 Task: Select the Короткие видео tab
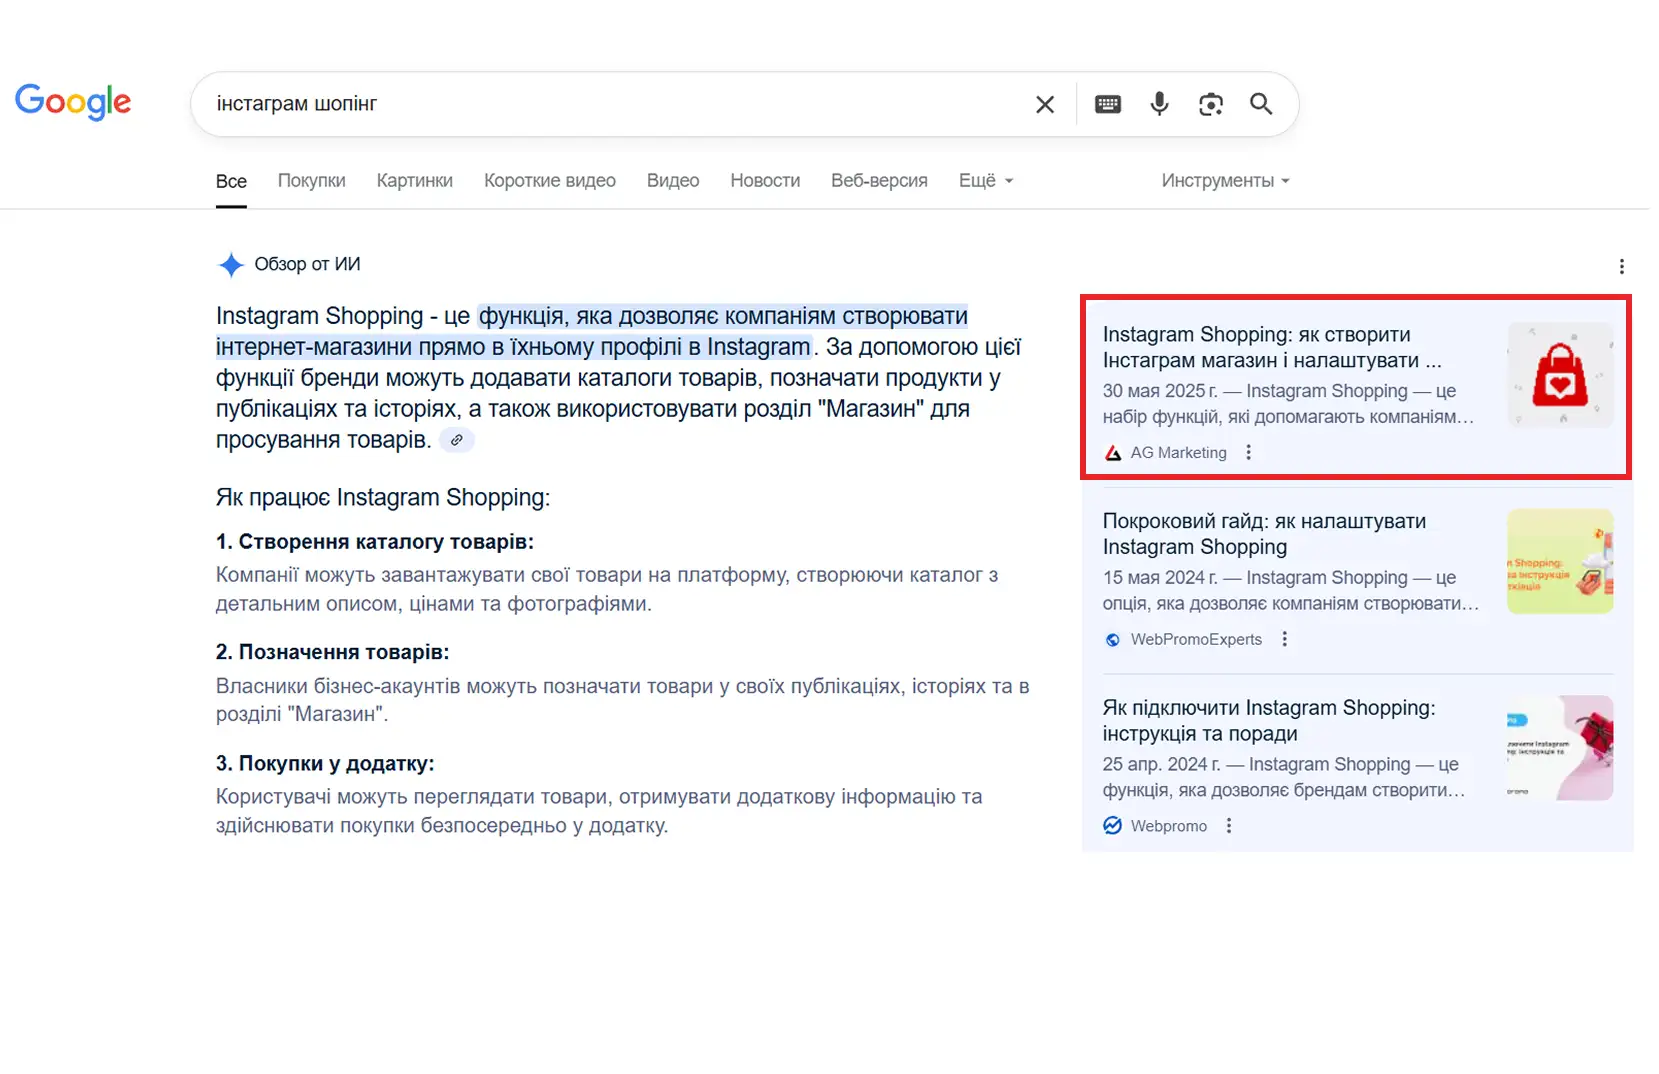[x=549, y=181]
